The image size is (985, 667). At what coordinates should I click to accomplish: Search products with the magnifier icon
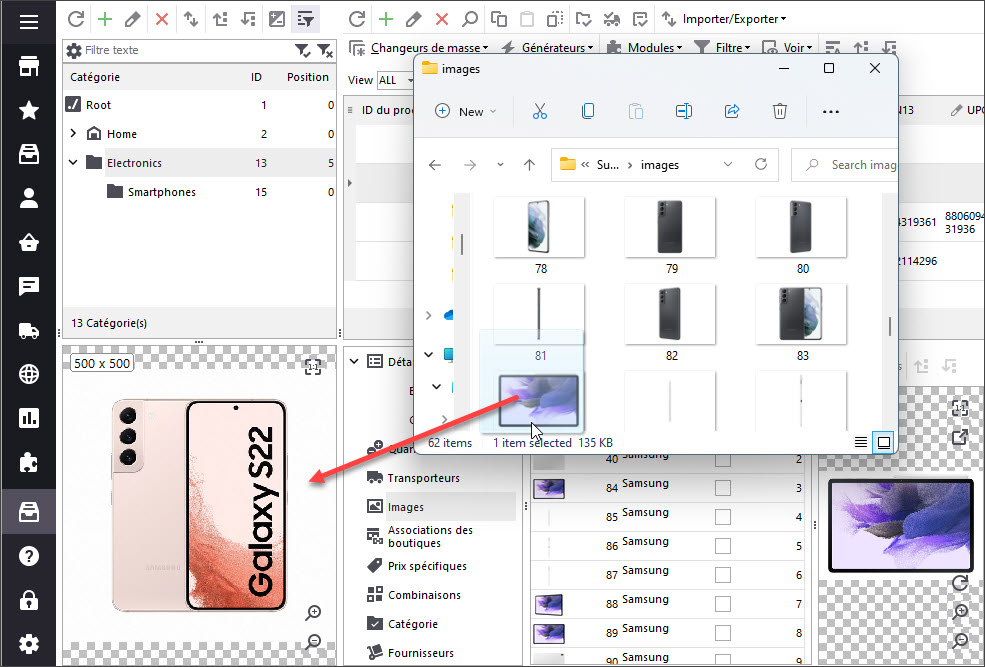point(470,19)
